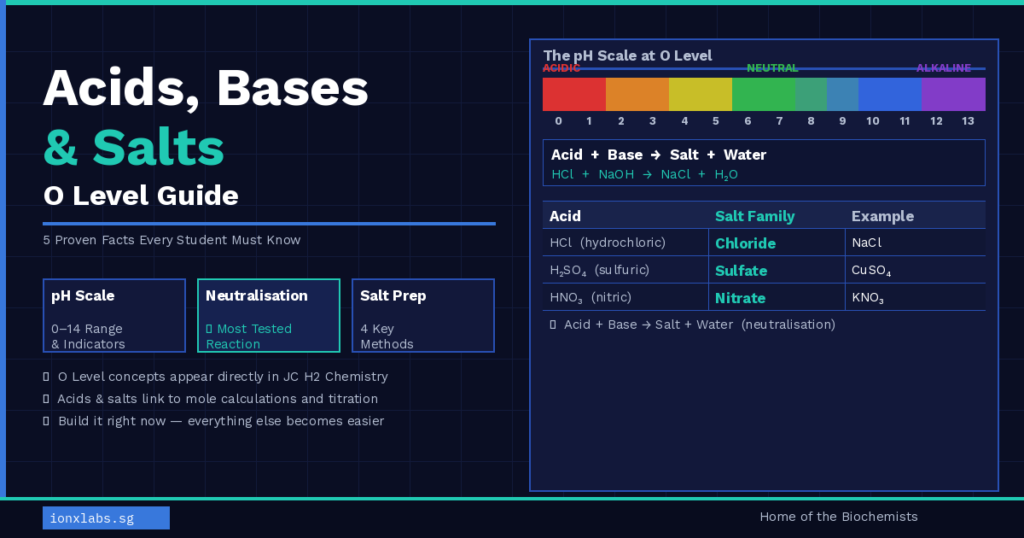Click the pH Scale card

114,315
